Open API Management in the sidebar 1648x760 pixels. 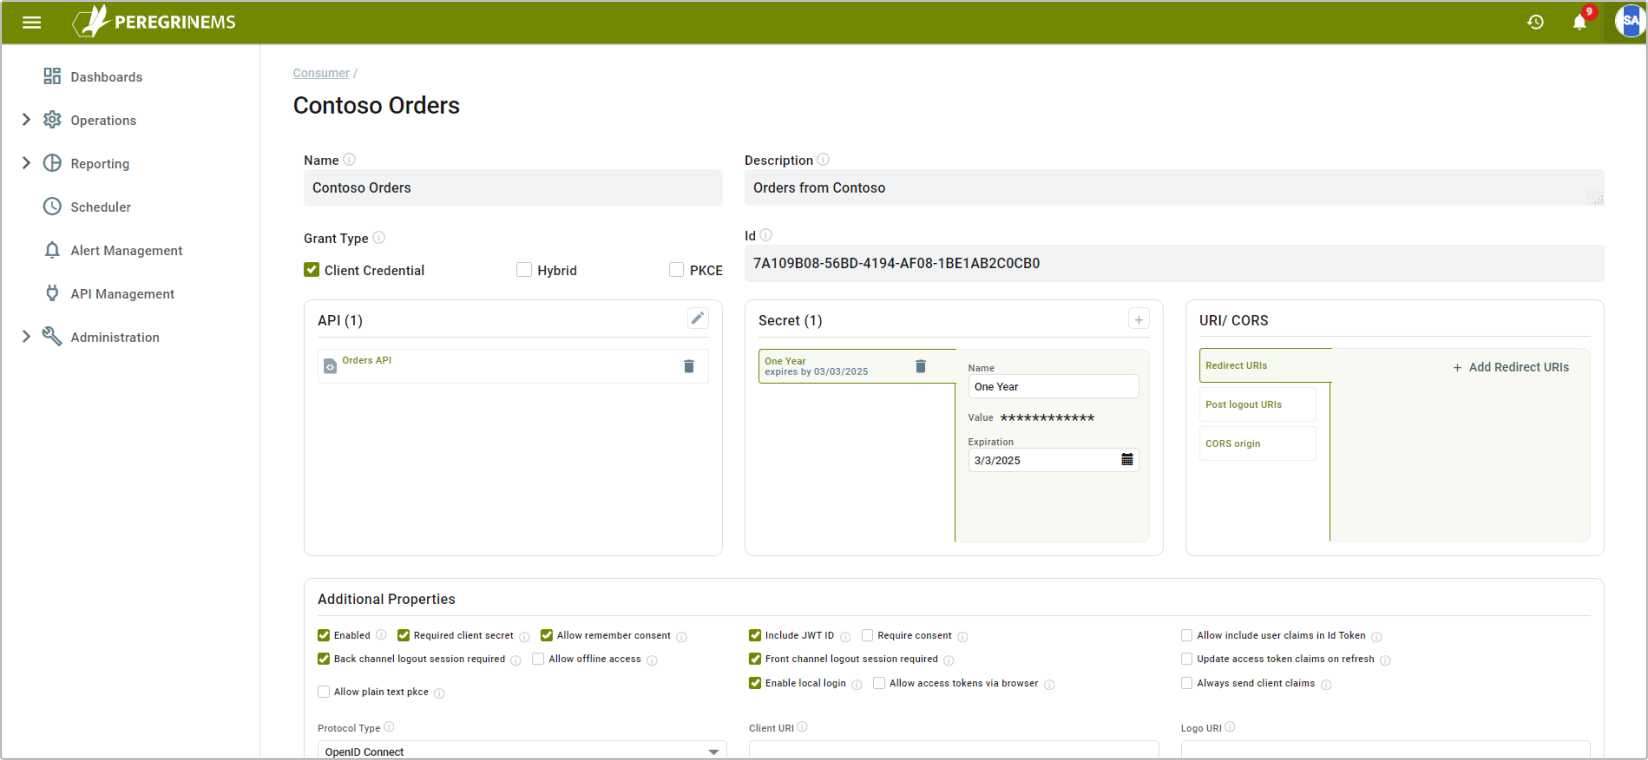(x=122, y=294)
